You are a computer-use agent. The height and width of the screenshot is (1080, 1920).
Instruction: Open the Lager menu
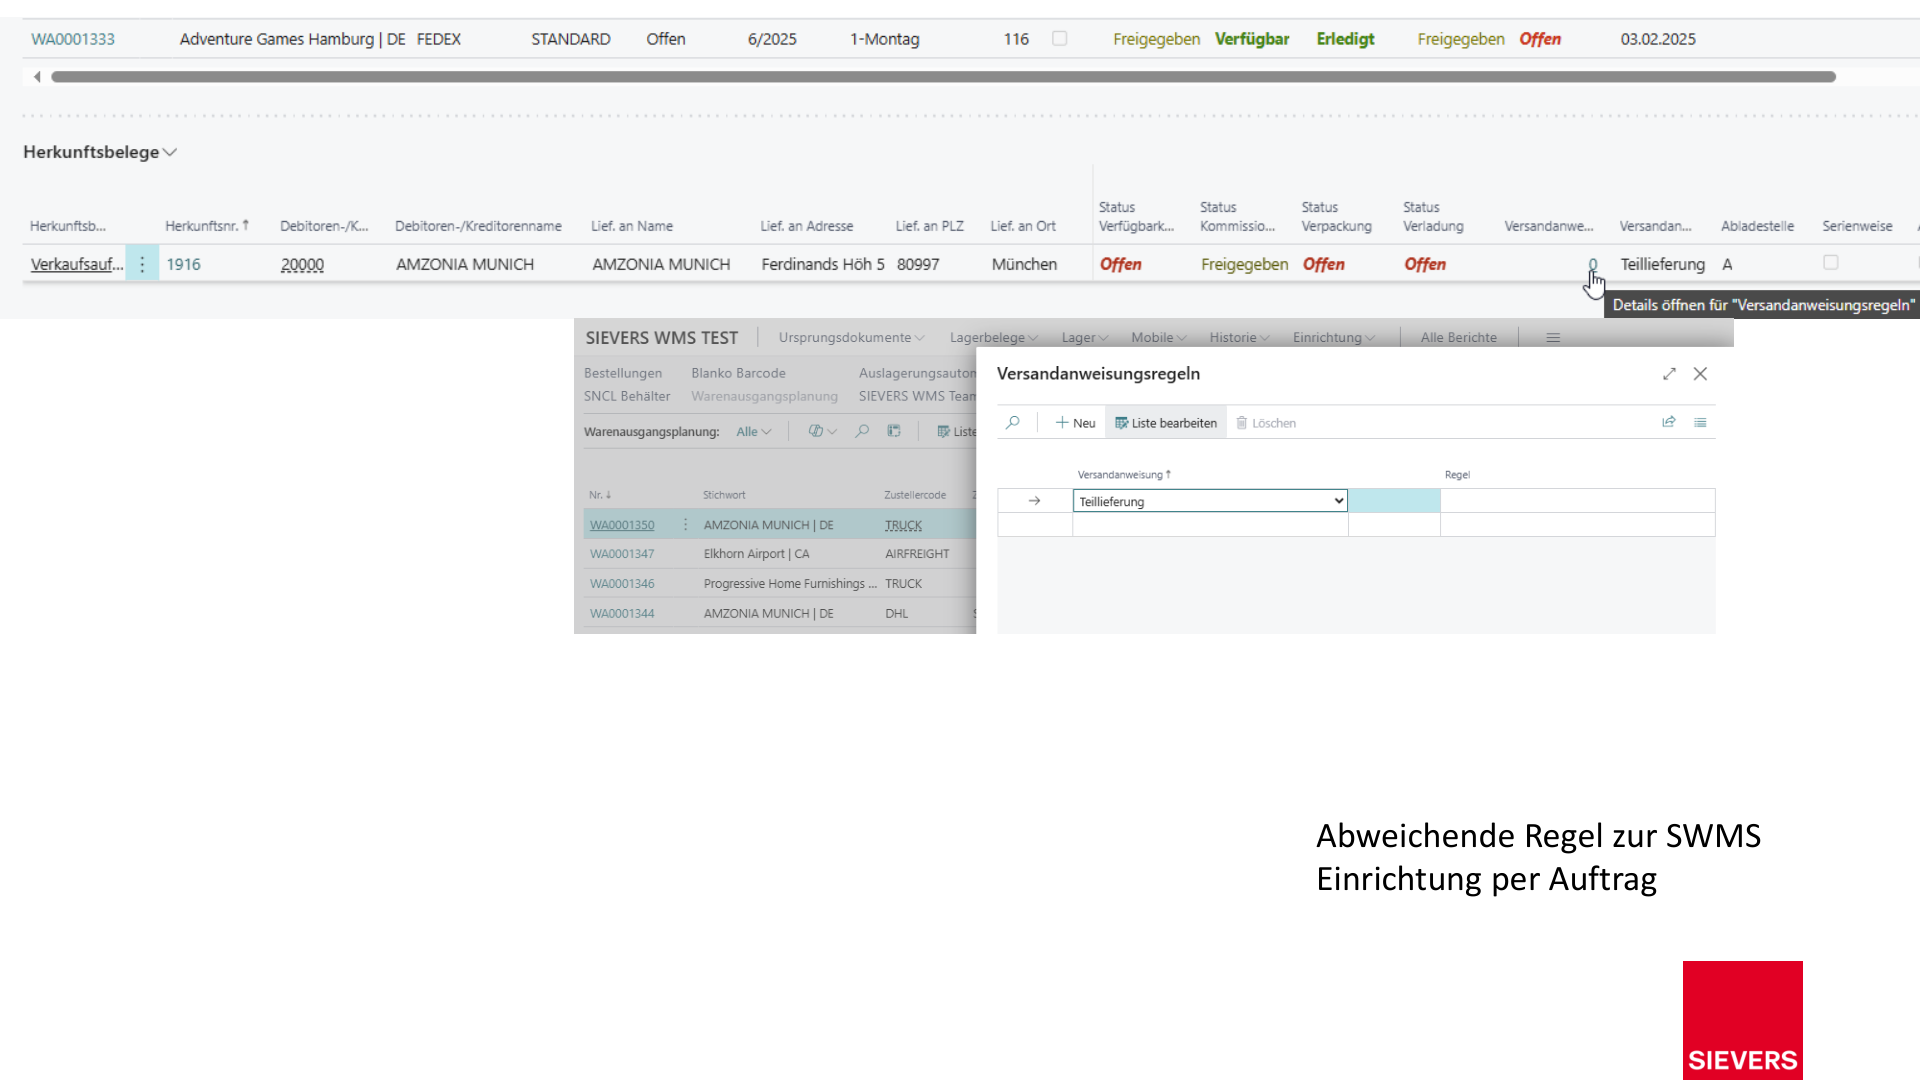coord(1085,338)
